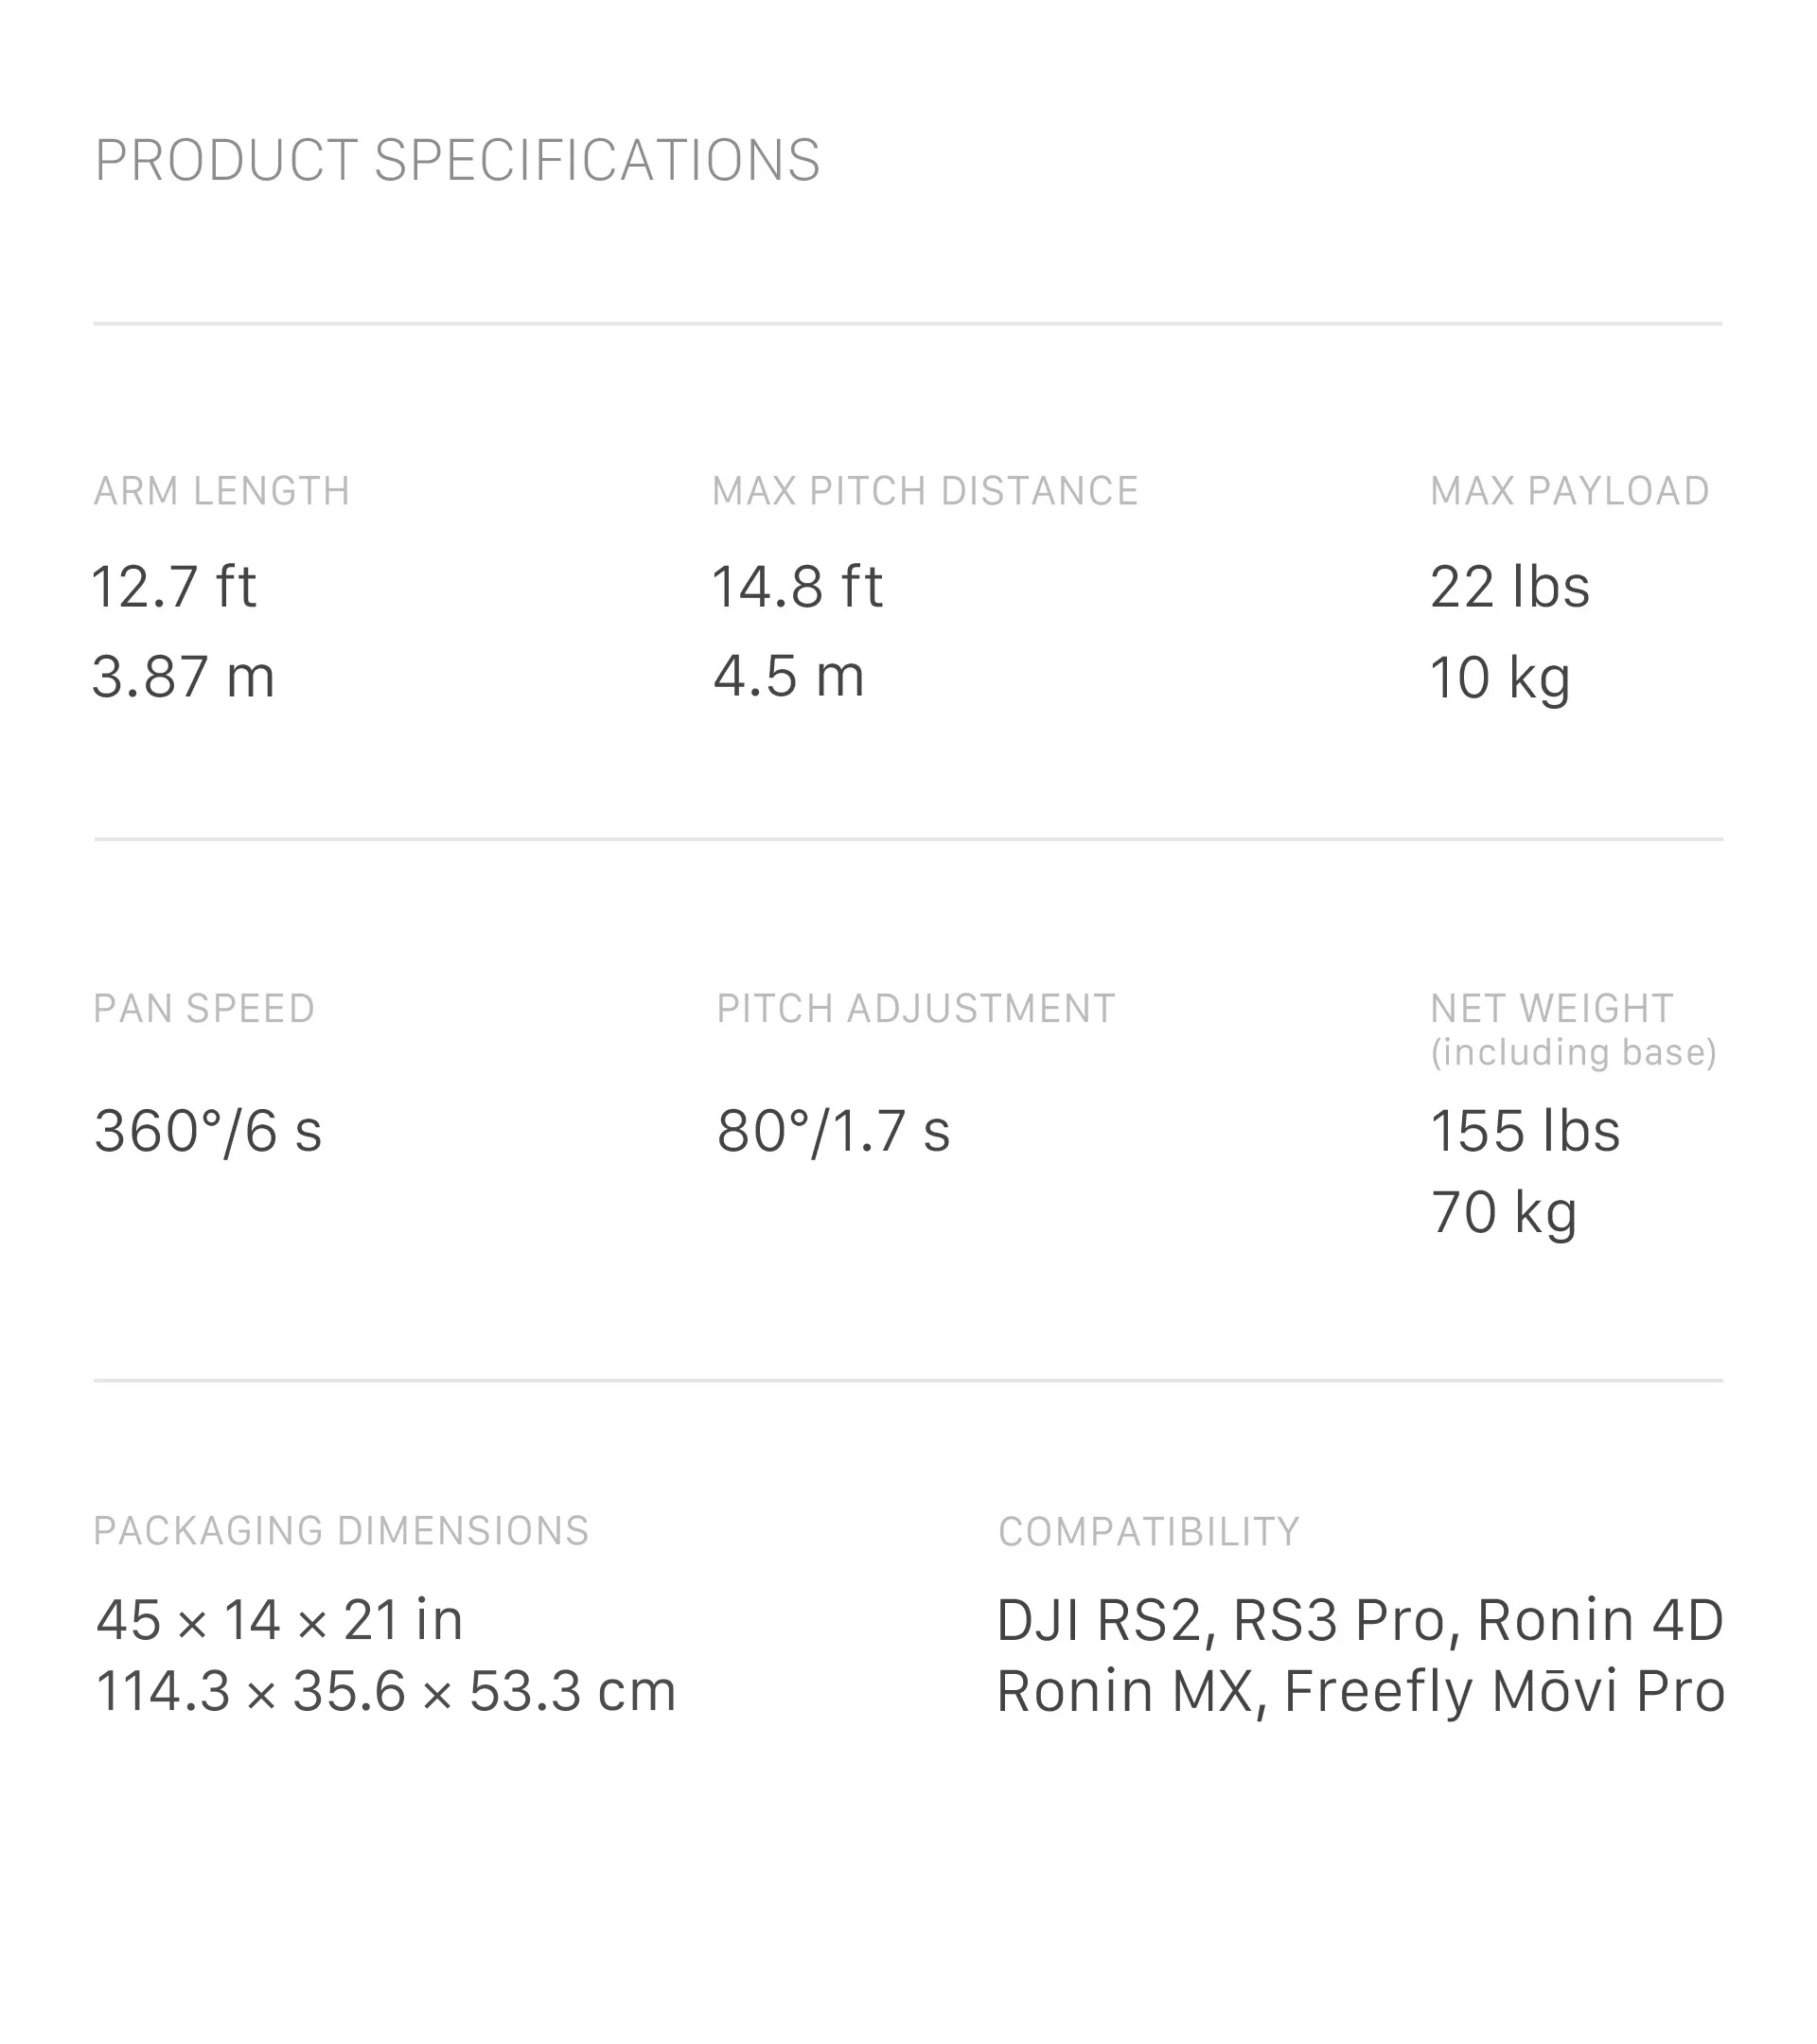Select the 360°/6 s pan speed value
The height and width of the screenshot is (2044, 1817).
tap(208, 1132)
